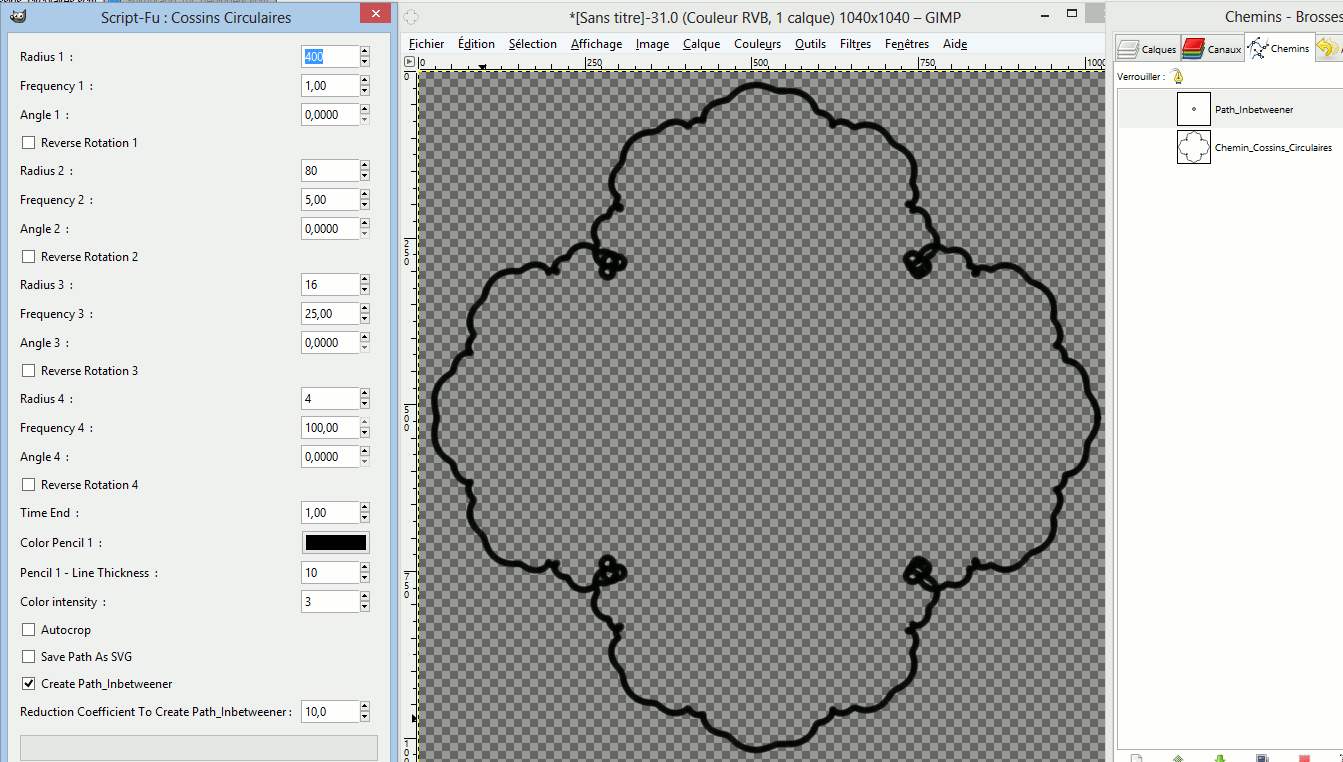
Task: Tick the Save Path As SVG checkbox
Action: [28, 657]
